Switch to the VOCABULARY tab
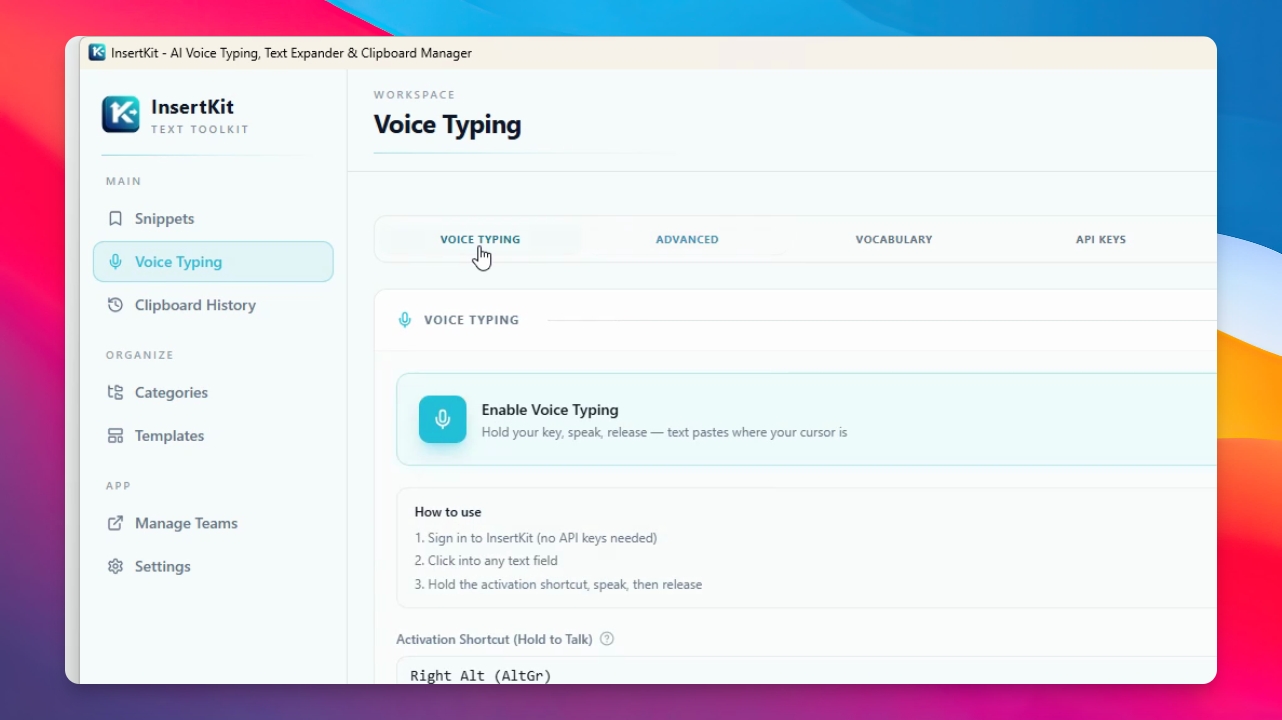 coord(894,240)
